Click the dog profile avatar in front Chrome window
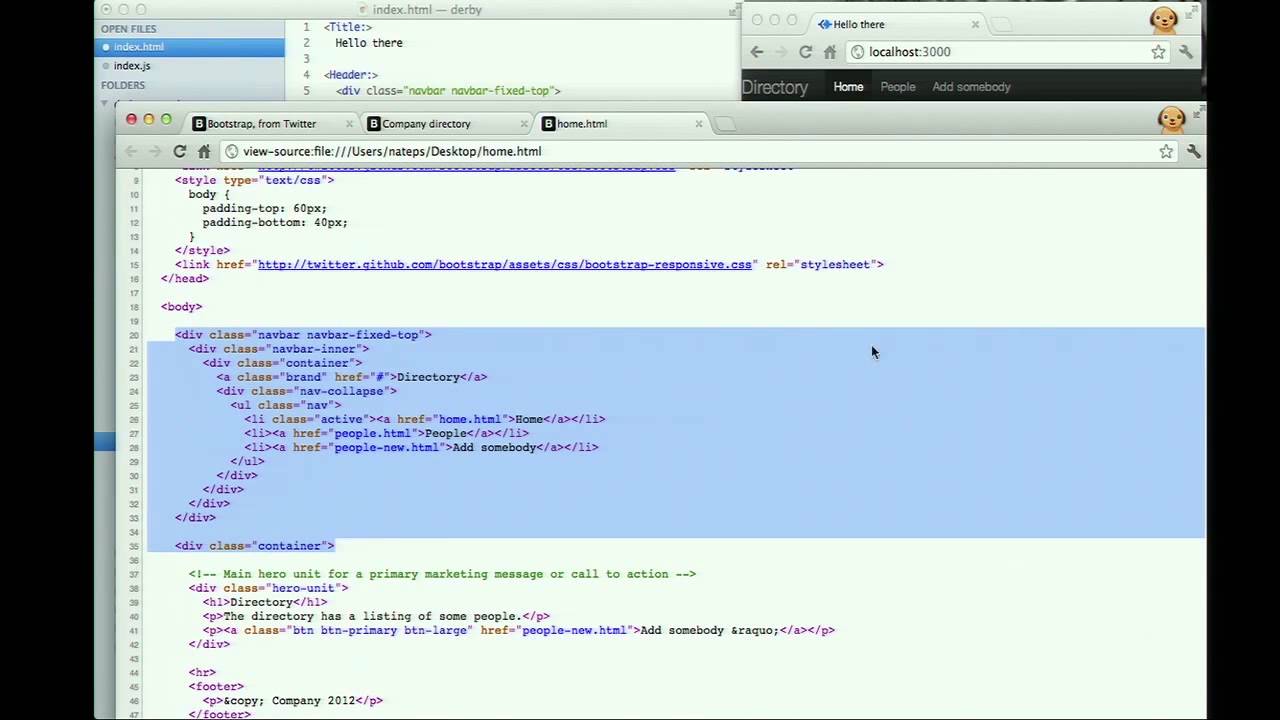Screen dimensions: 1280x720 coord(1171,120)
